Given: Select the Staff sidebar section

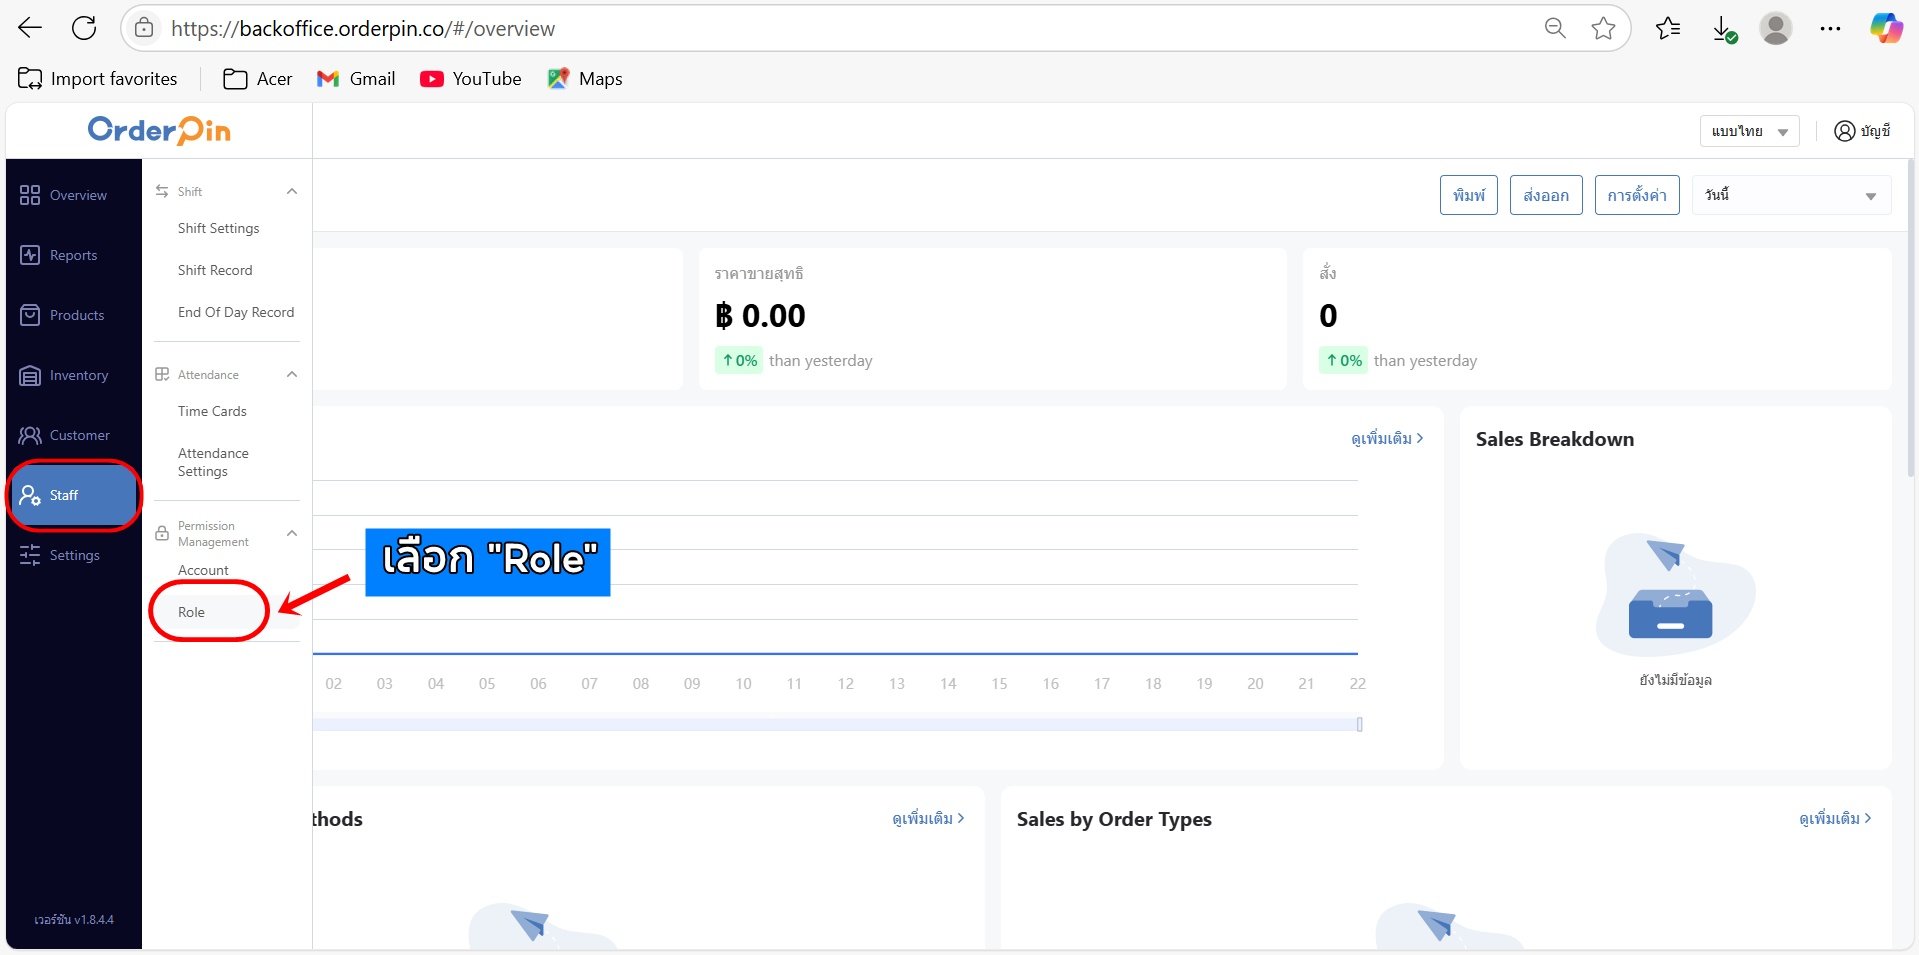Looking at the screenshot, I should (x=74, y=495).
